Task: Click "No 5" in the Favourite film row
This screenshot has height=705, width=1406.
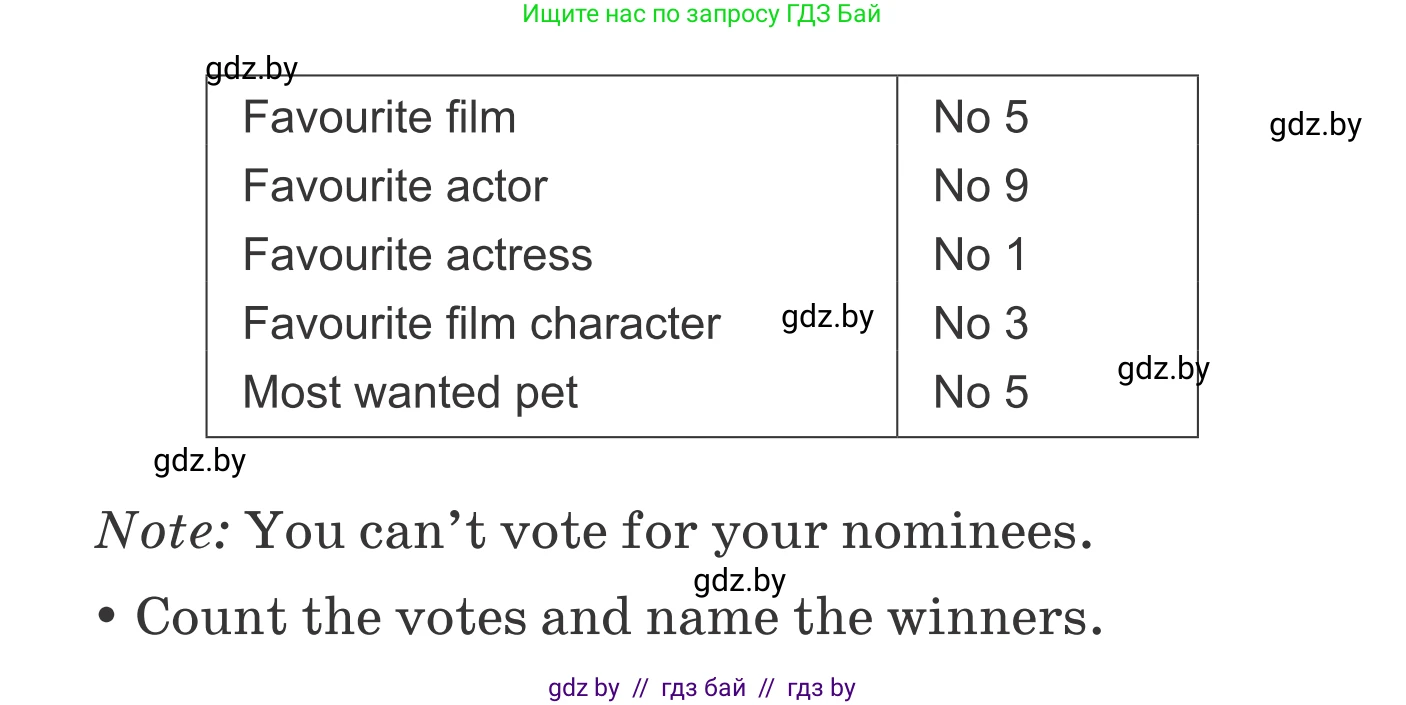Action: (980, 118)
